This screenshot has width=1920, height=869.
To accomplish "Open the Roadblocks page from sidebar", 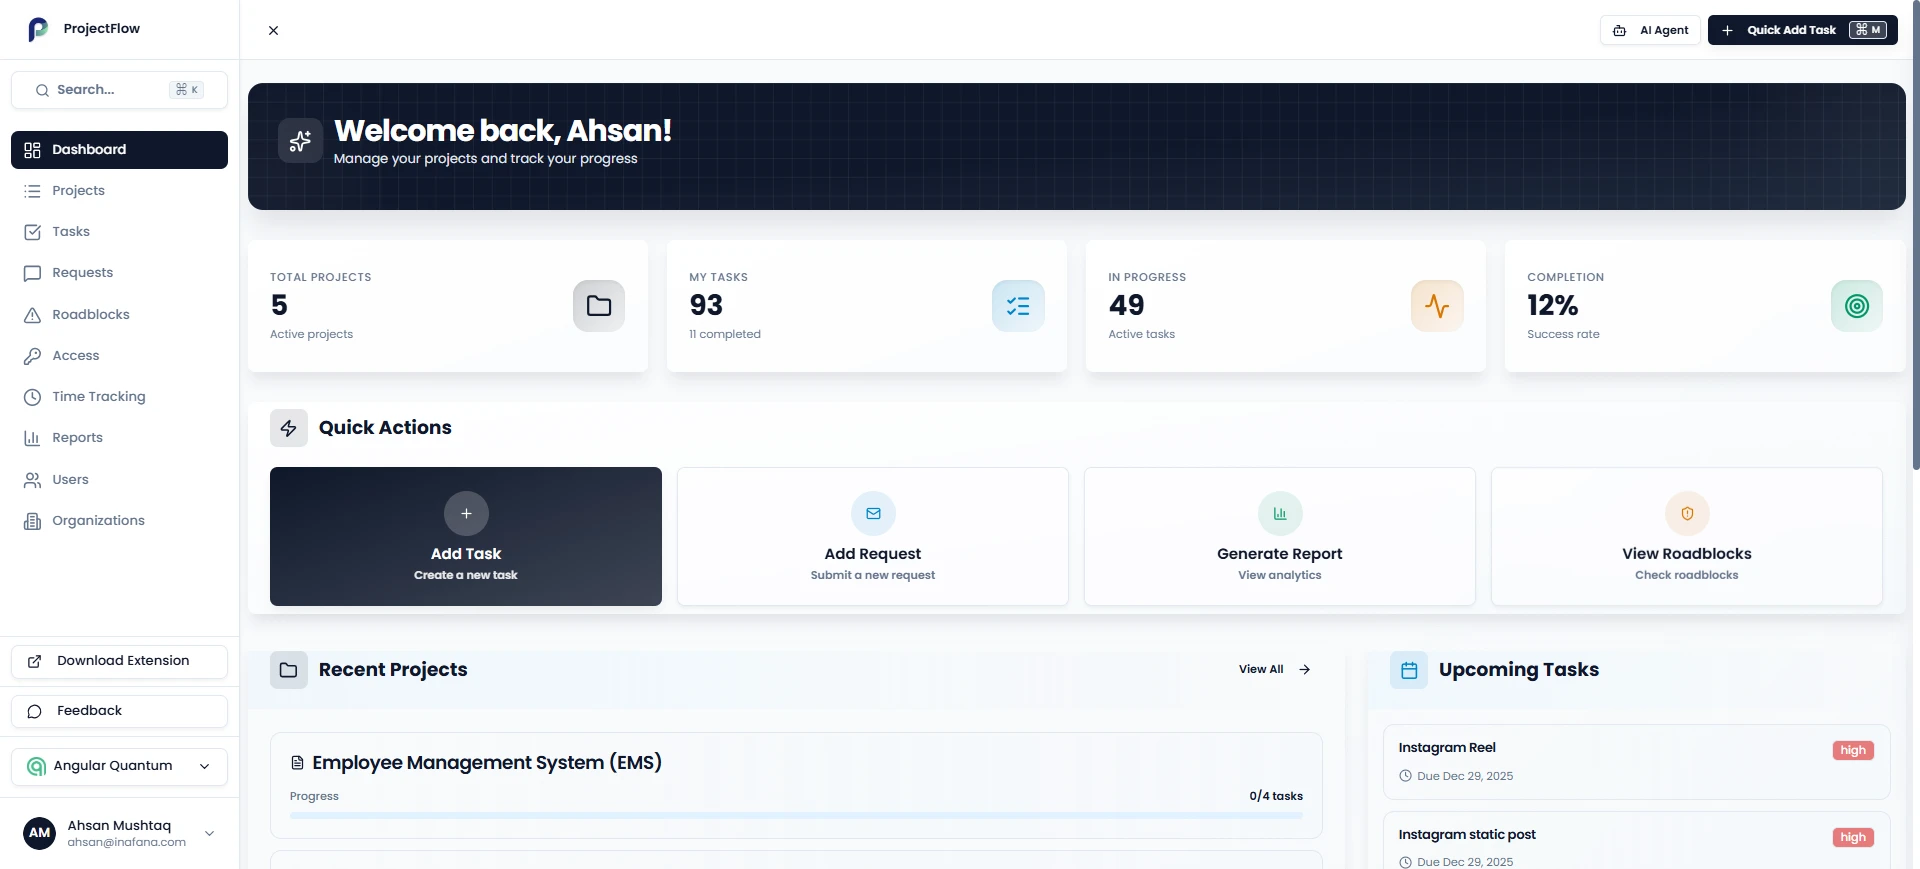I will [x=91, y=315].
